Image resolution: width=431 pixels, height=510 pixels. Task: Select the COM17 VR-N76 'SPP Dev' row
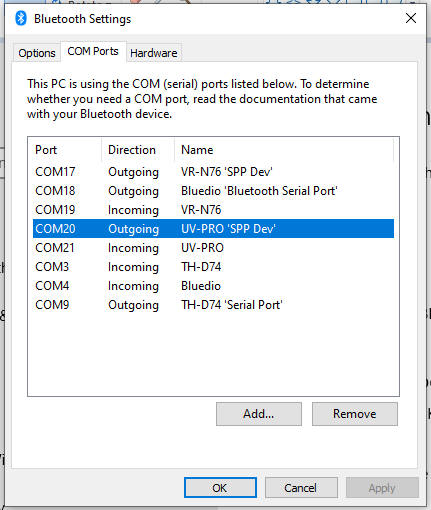pos(213,172)
